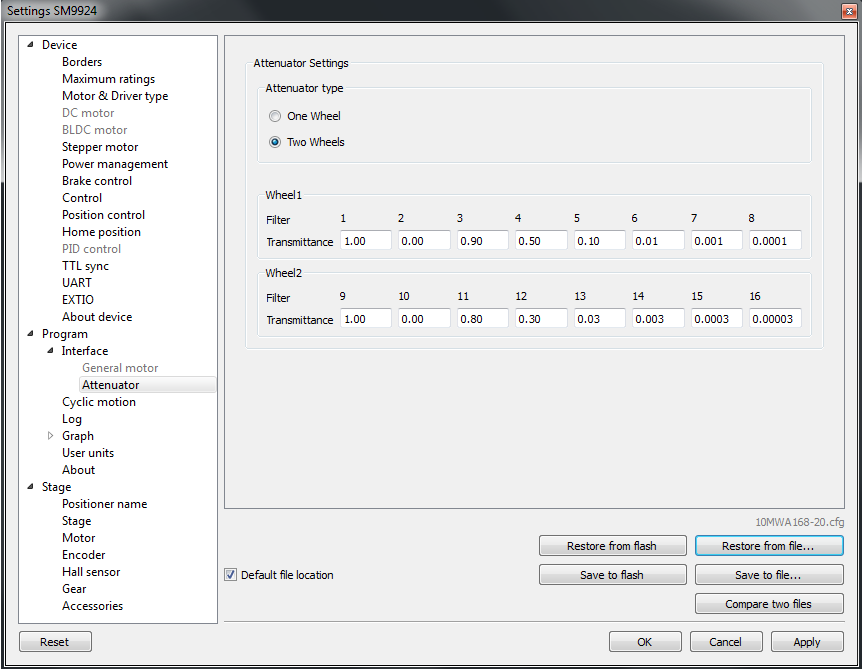The height and width of the screenshot is (669, 862).
Task: Collapse the Interface tree node
Action: [50, 351]
